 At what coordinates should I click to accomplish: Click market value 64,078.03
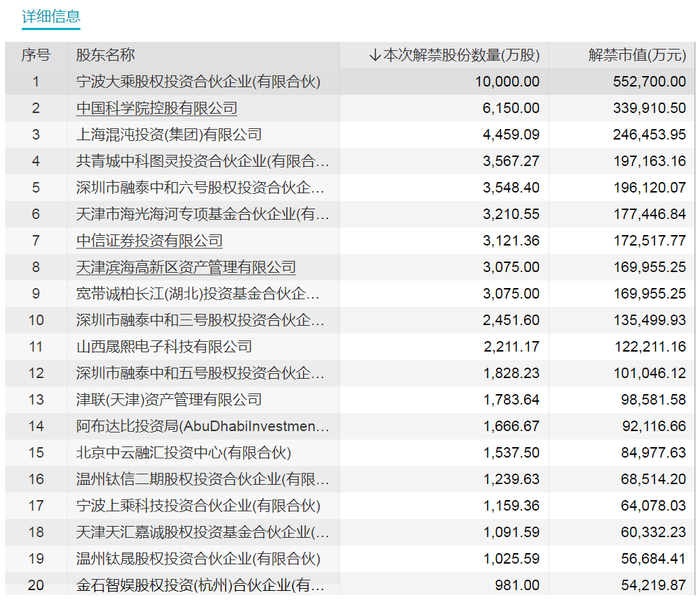tap(654, 506)
